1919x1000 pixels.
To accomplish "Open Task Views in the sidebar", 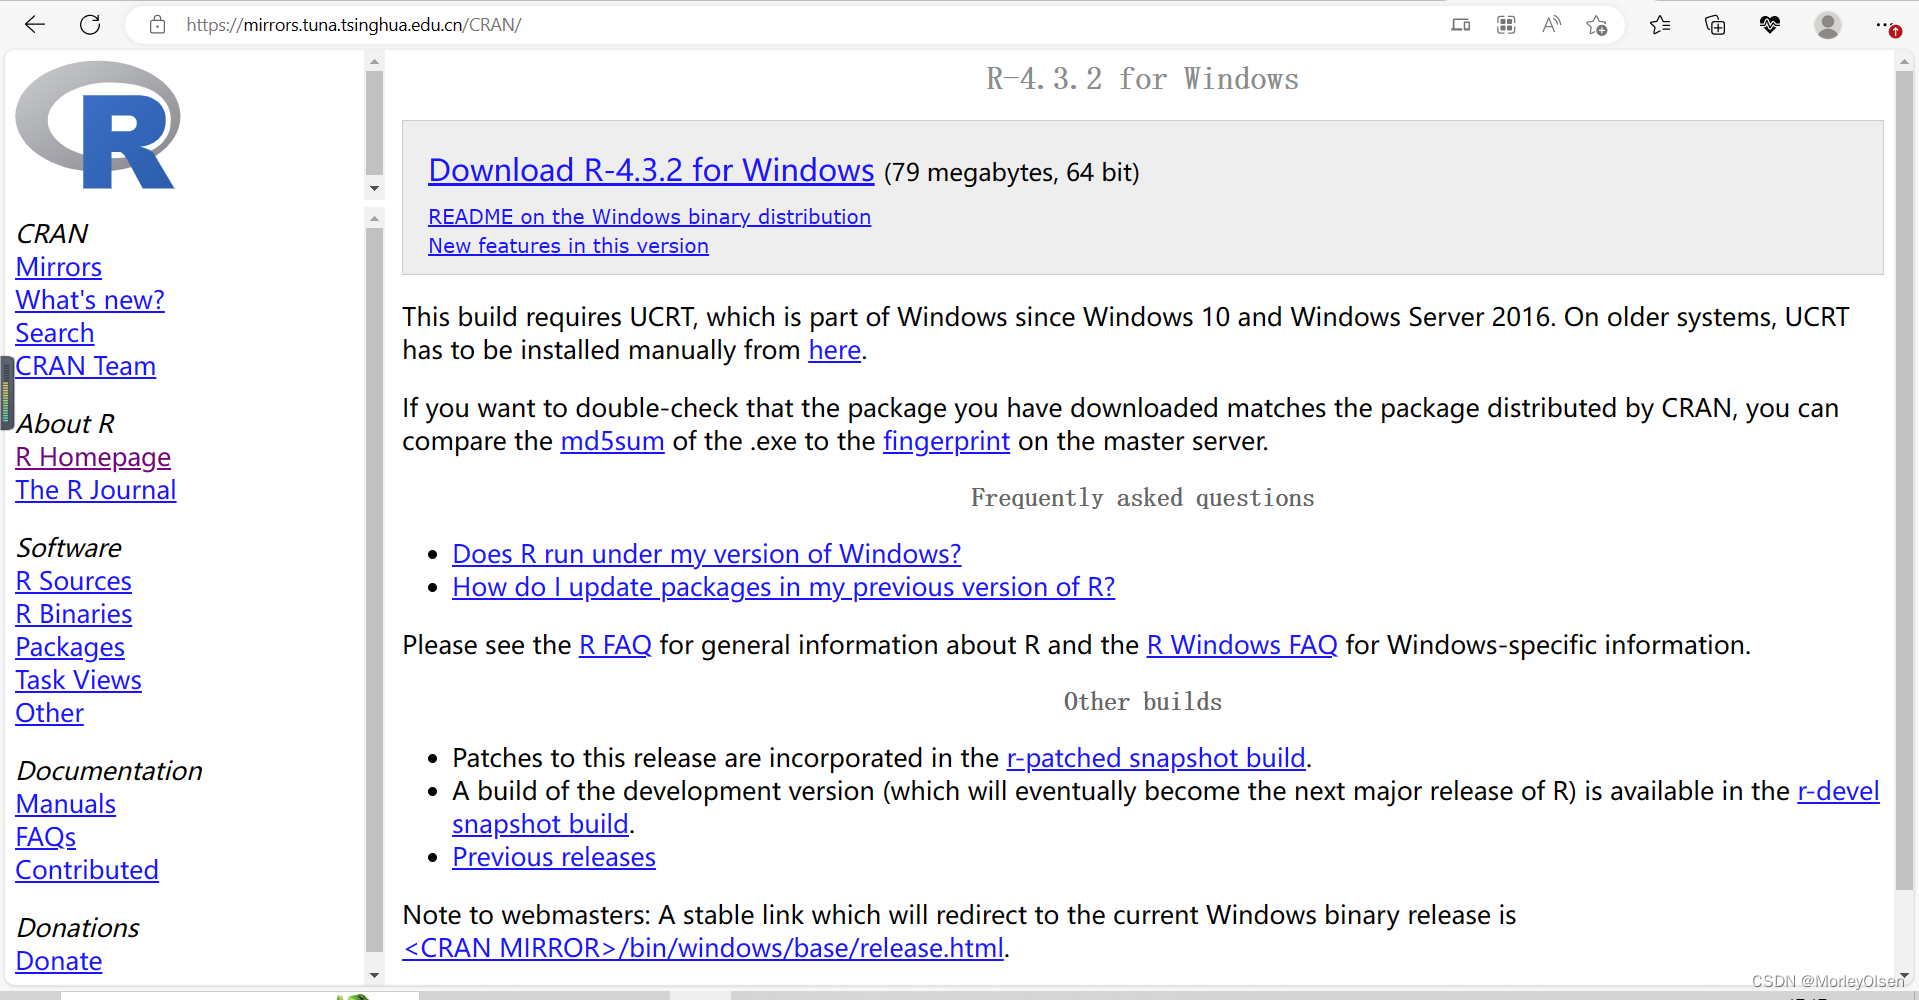I will click(x=79, y=680).
